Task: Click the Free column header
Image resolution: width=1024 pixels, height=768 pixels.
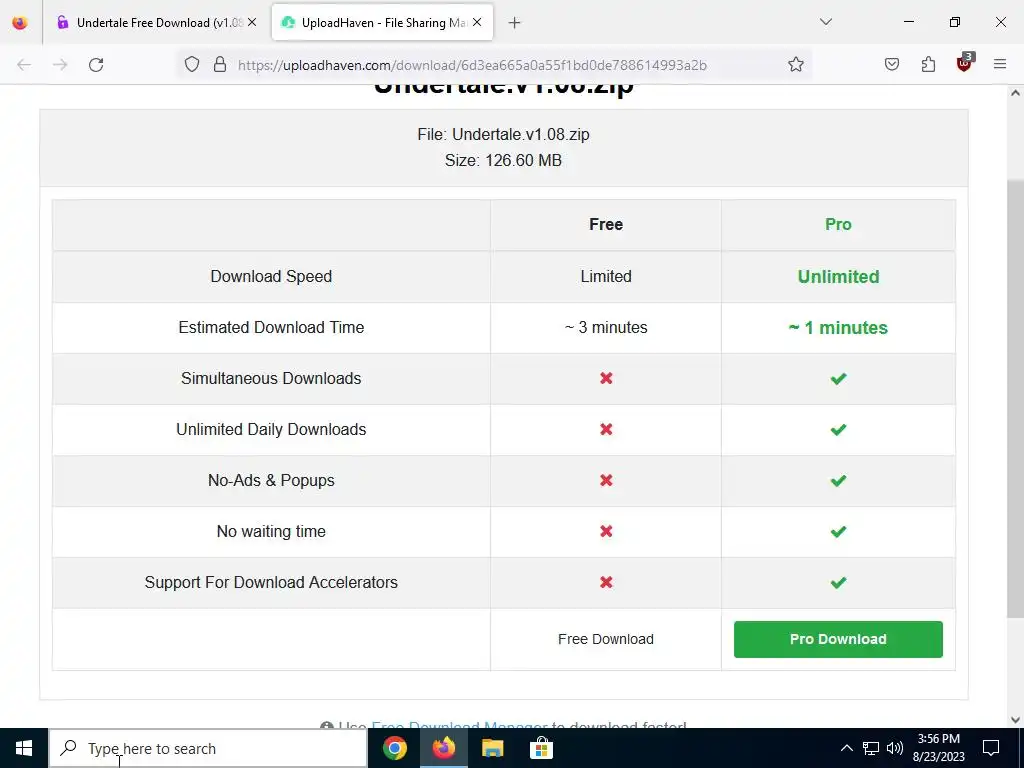Action: coord(605,225)
